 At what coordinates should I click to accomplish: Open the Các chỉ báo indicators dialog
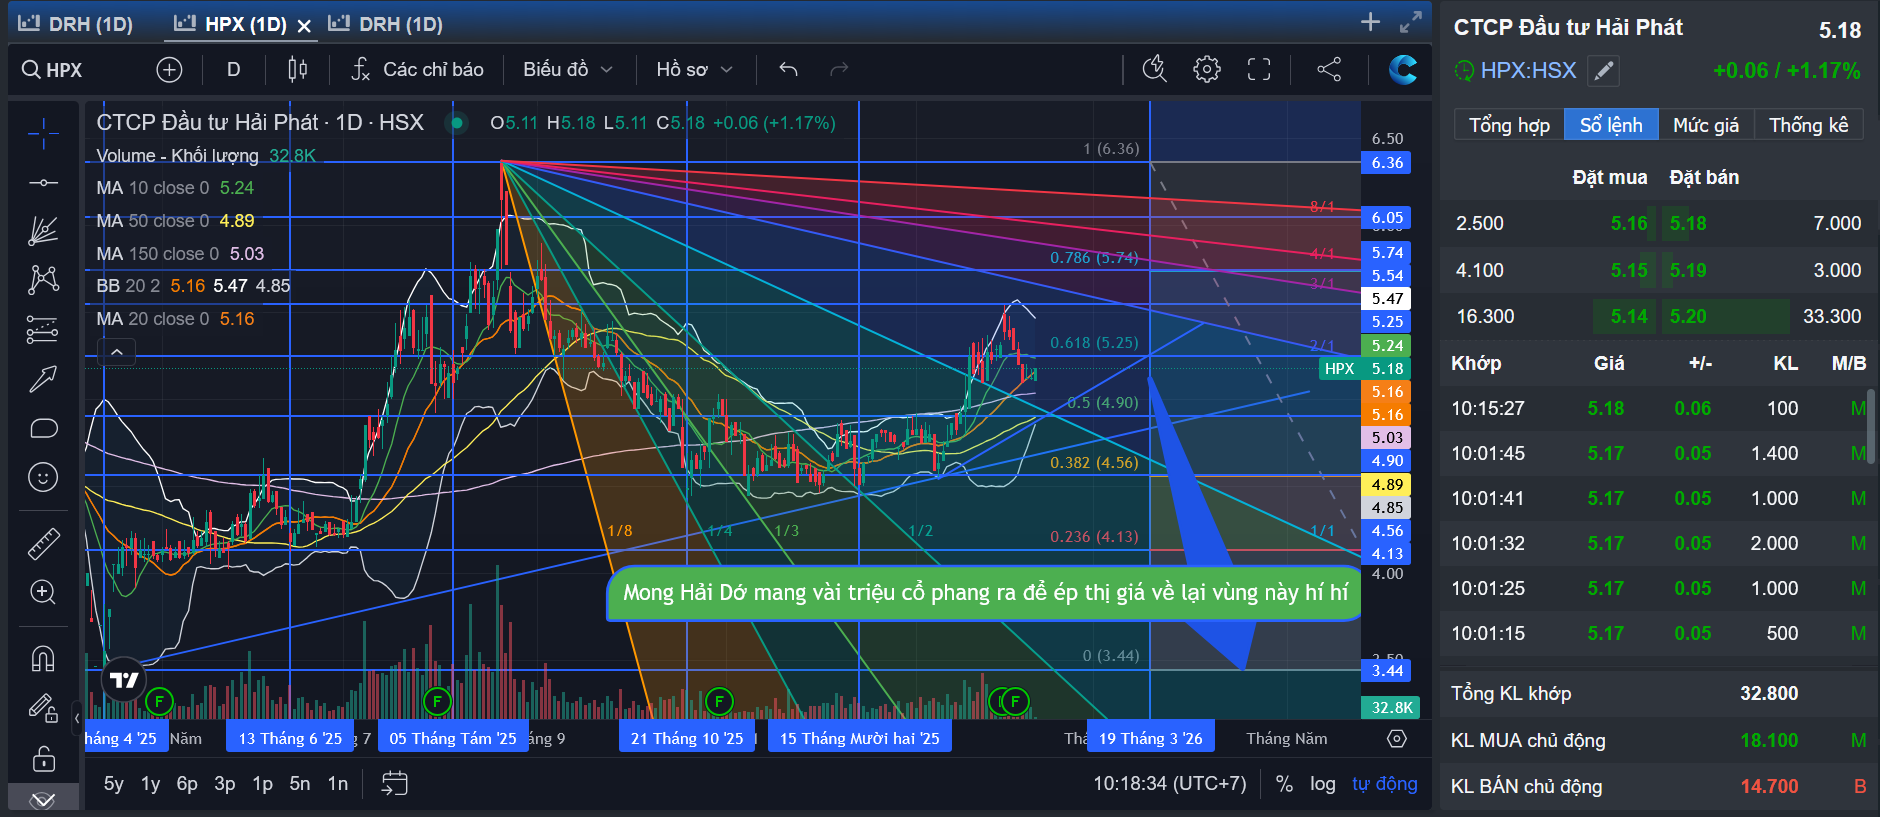(x=417, y=69)
